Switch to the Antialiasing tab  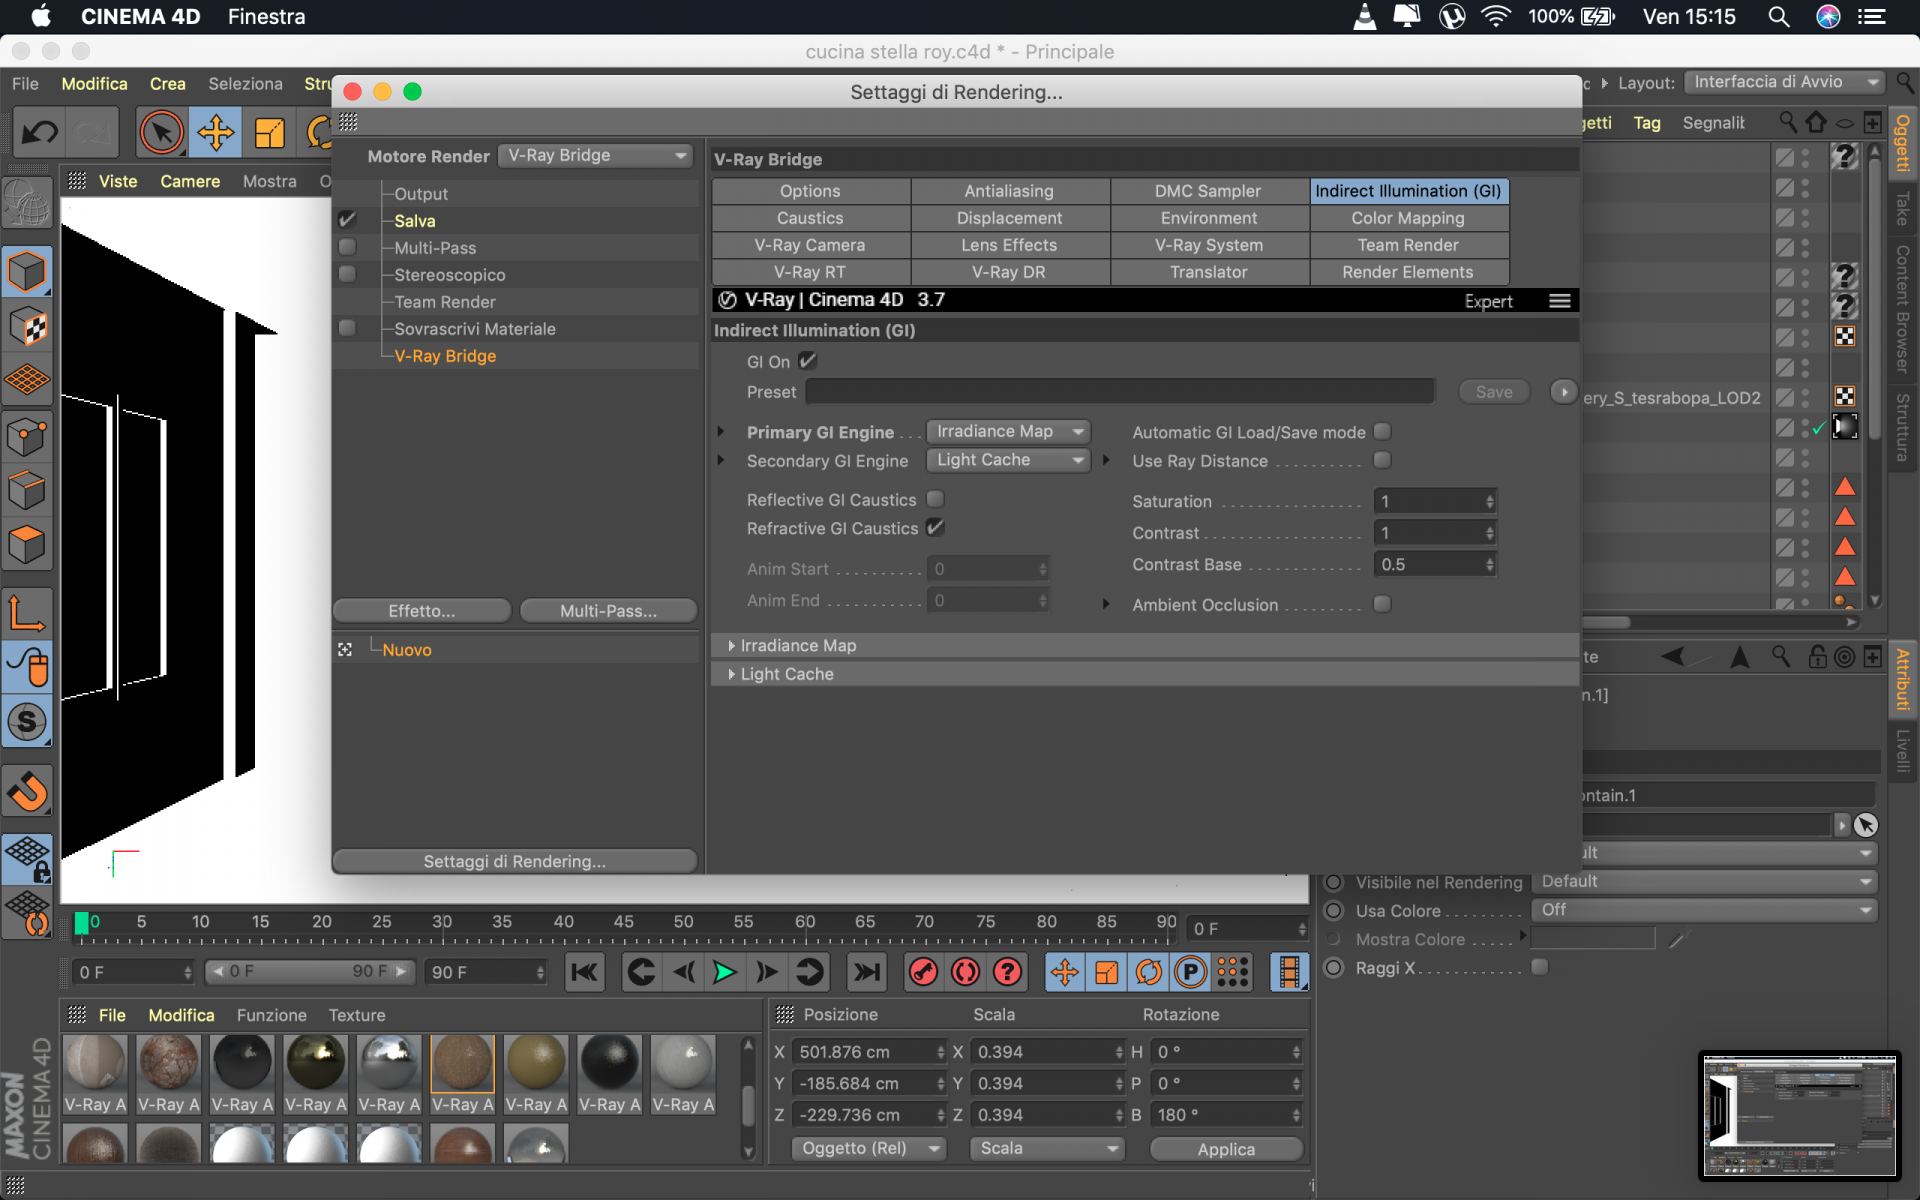(1009, 191)
